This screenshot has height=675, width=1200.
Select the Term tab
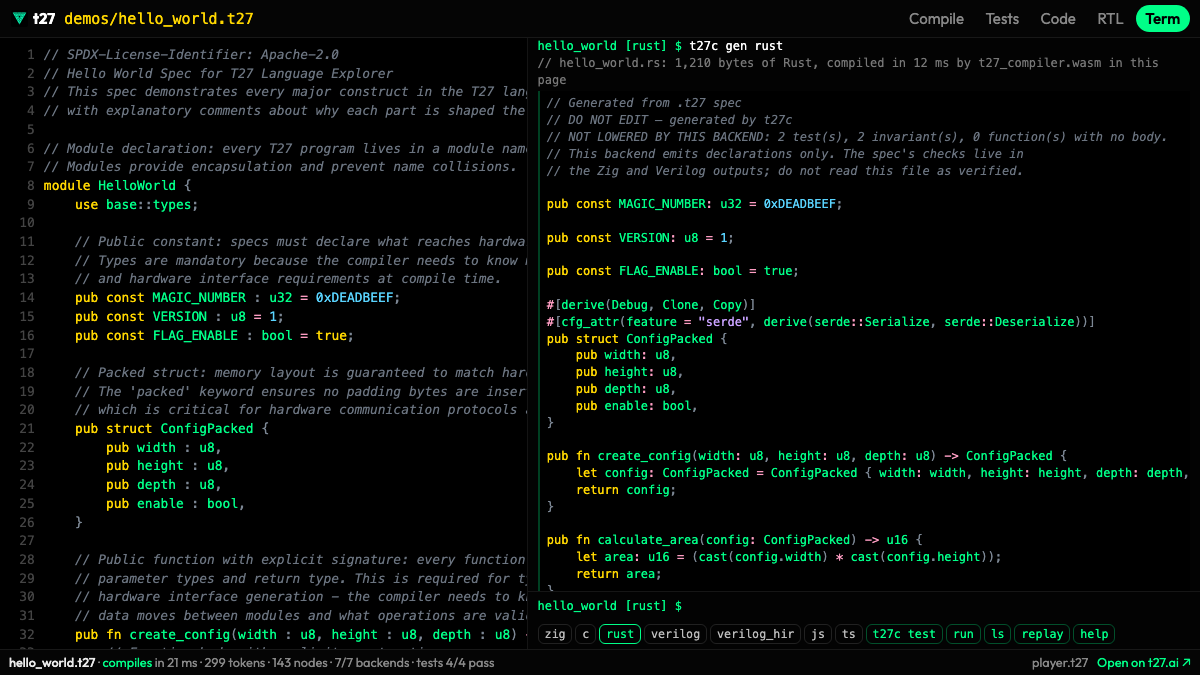click(x=1163, y=19)
